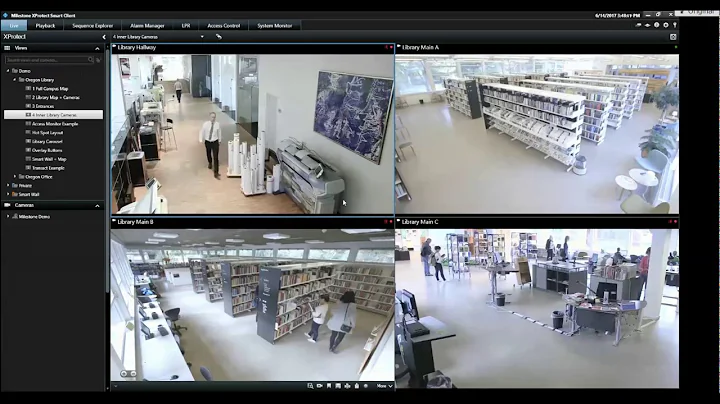Select the Library Main A video feed
Viewport: 720px width, 404px height.
pyautogui.click(x=537, y=134)
